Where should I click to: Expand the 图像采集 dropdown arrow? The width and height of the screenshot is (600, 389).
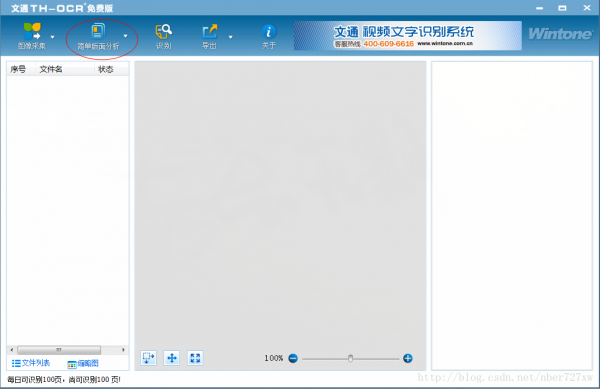click(52, 37)
